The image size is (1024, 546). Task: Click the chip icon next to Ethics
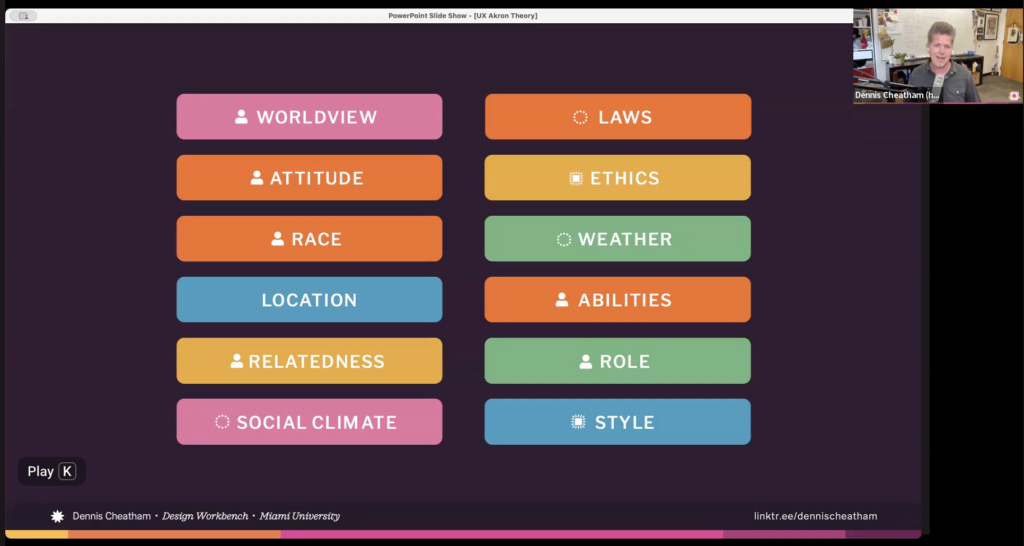point(576,178)
